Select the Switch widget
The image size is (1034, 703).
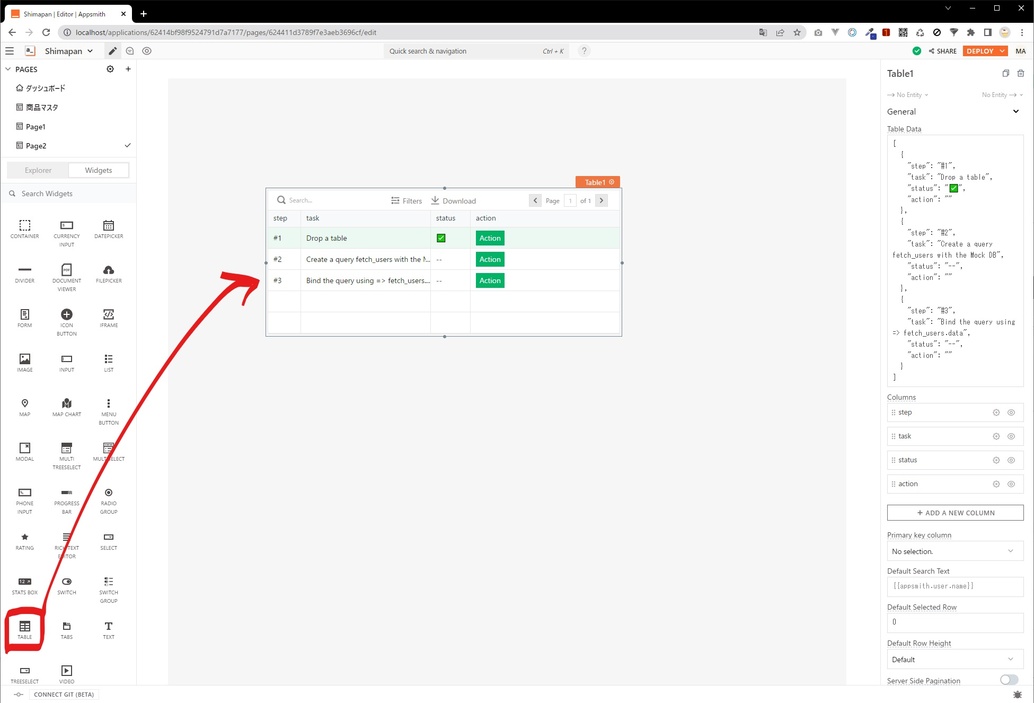tap(67, 586)
